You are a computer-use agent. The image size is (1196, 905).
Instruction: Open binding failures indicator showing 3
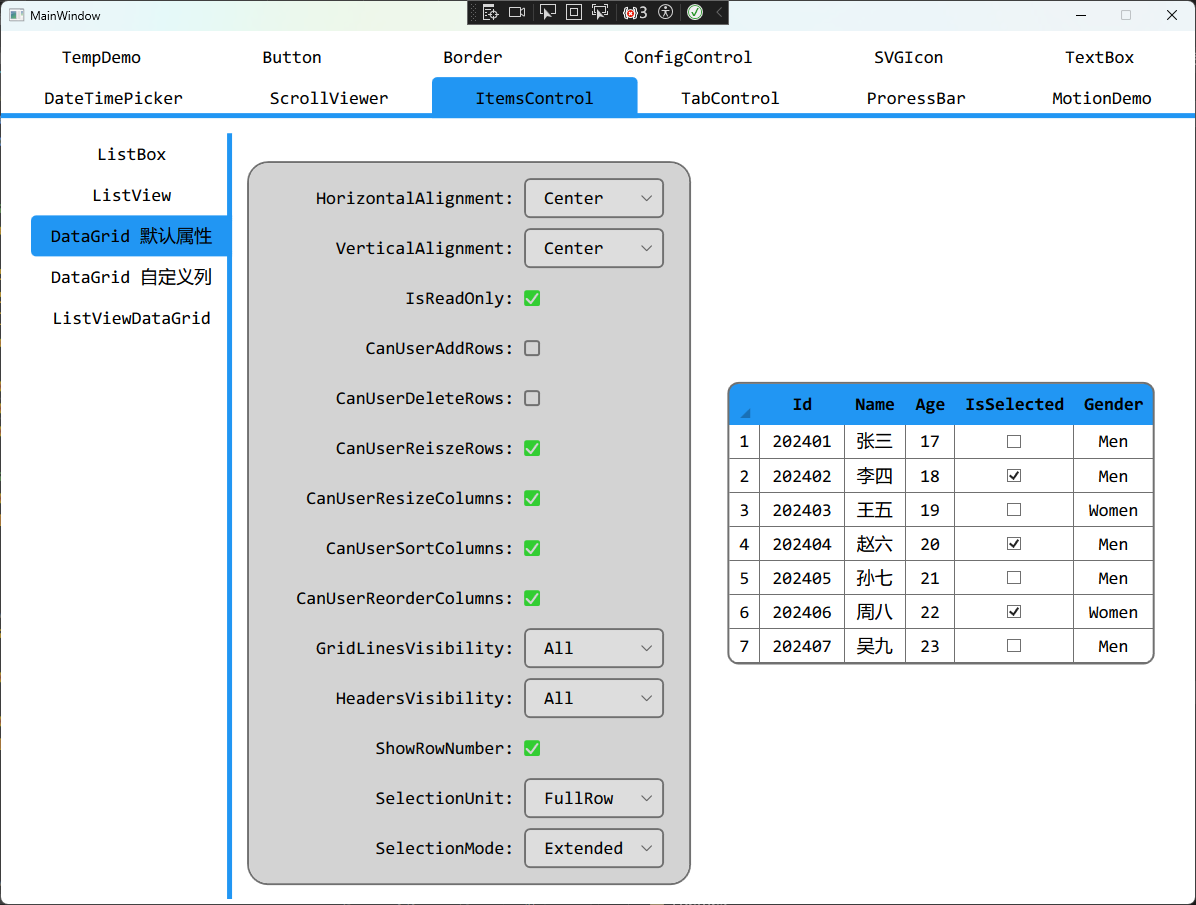(x=635, y=12)
